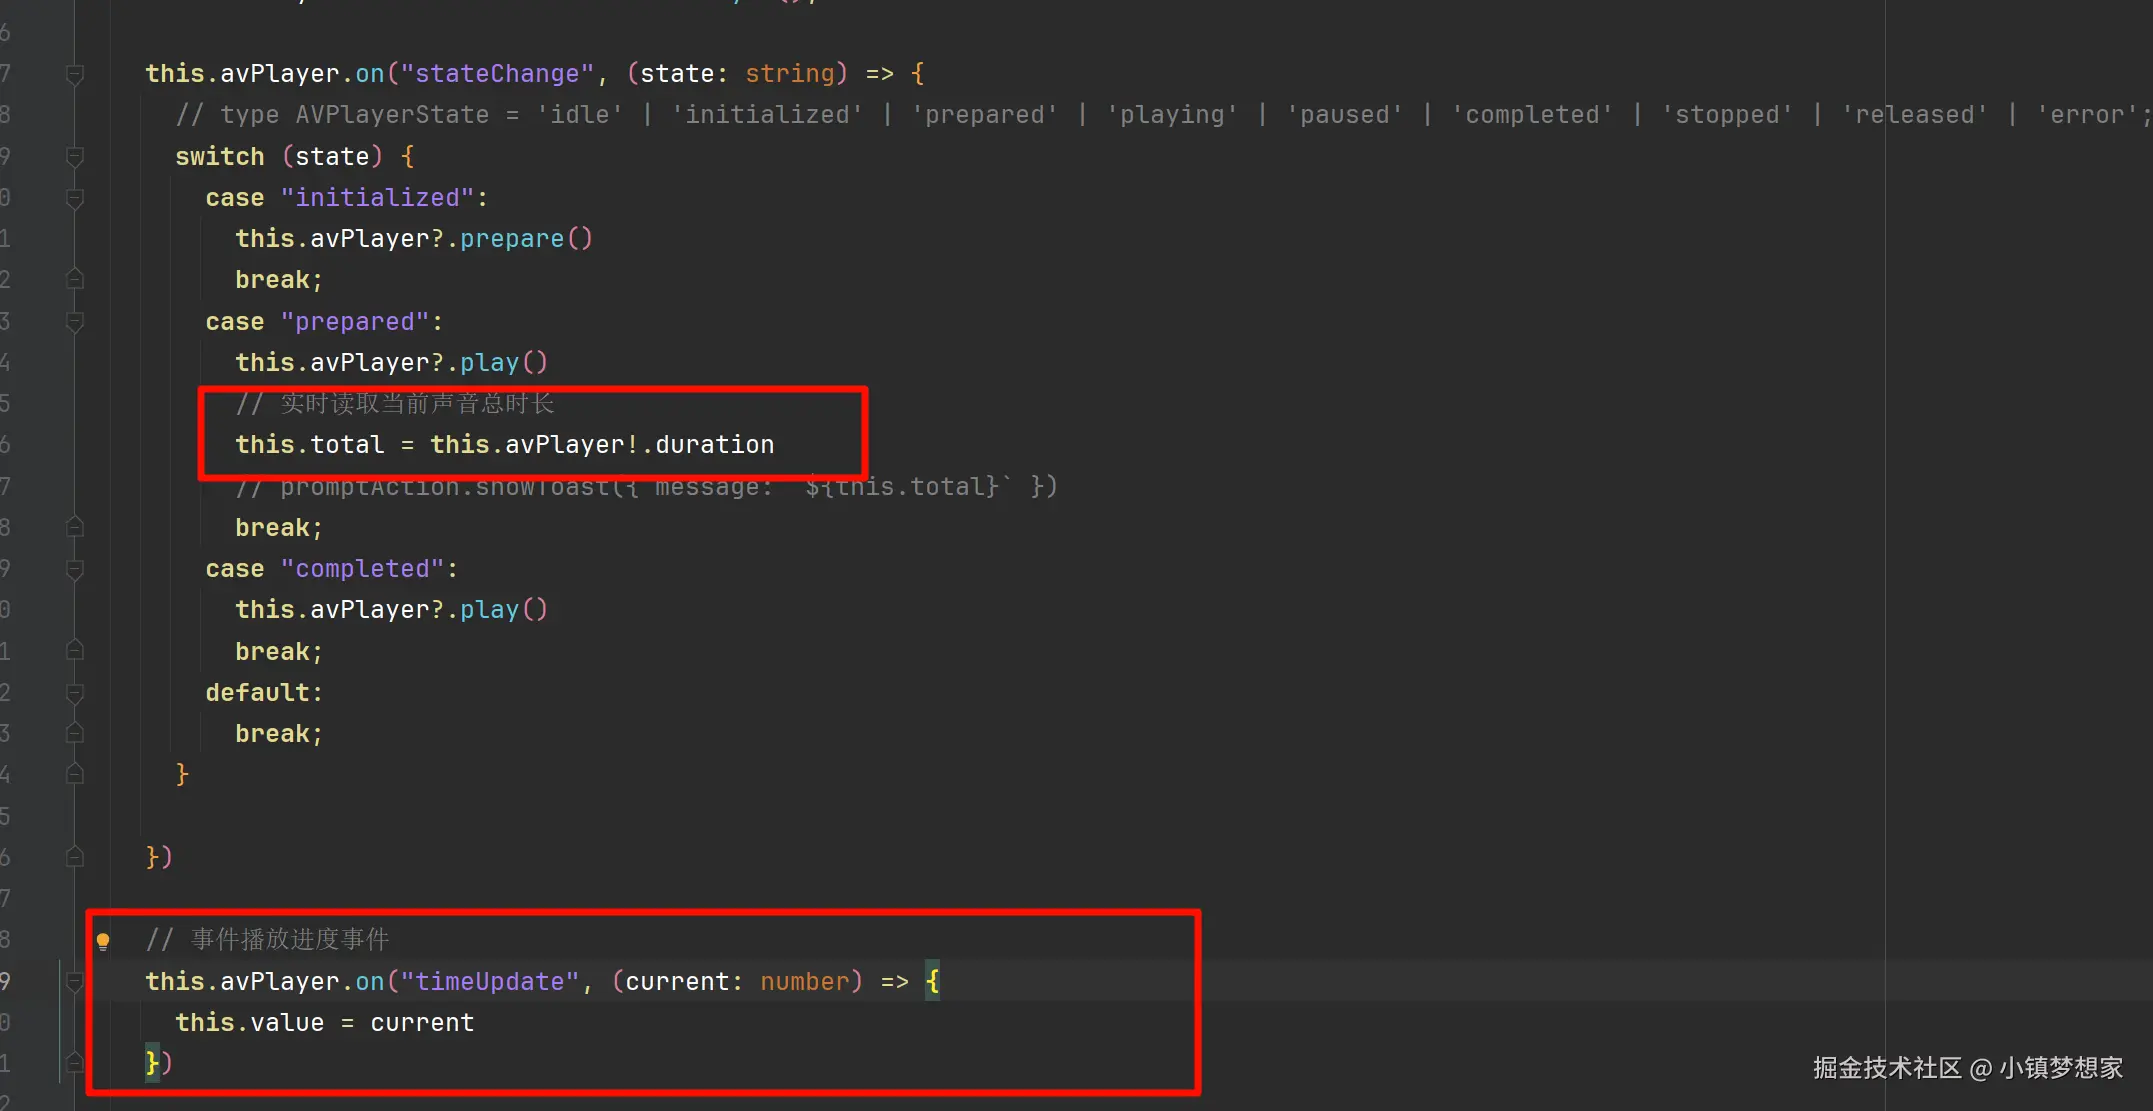Click this.value = current assignment
Image resolution: width=2153 pixels, height=1111 pixels.
(324, 1023)
